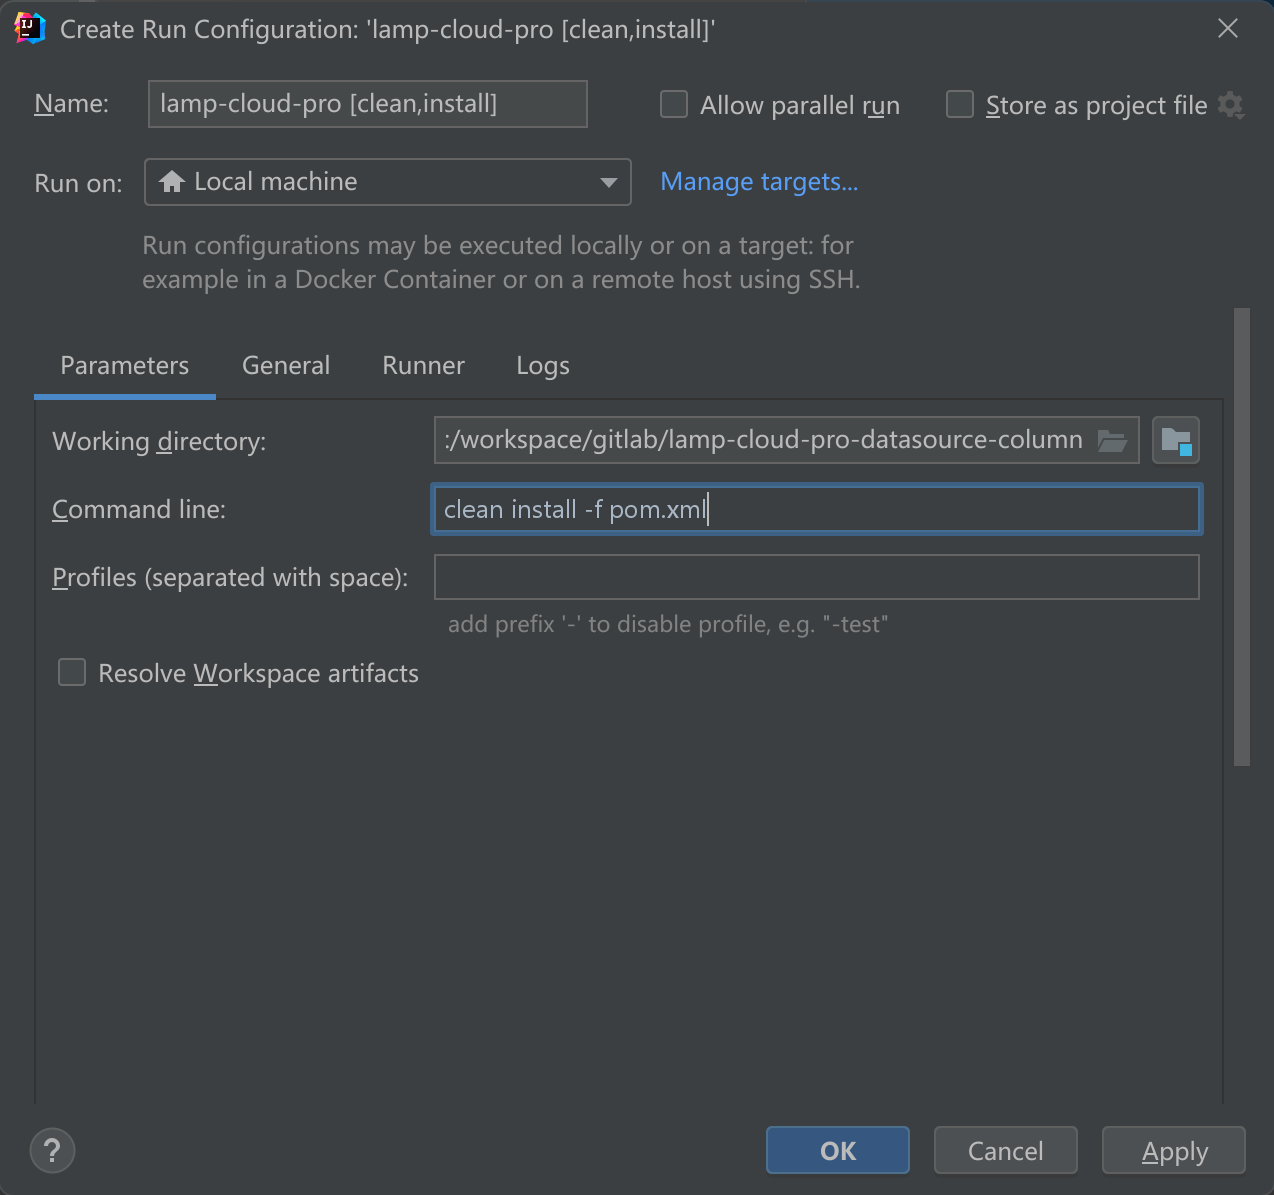Viewport: 1274px width, 1195px height.
Task: Click the select Maven project icon button
Action: coord(1175,441)
